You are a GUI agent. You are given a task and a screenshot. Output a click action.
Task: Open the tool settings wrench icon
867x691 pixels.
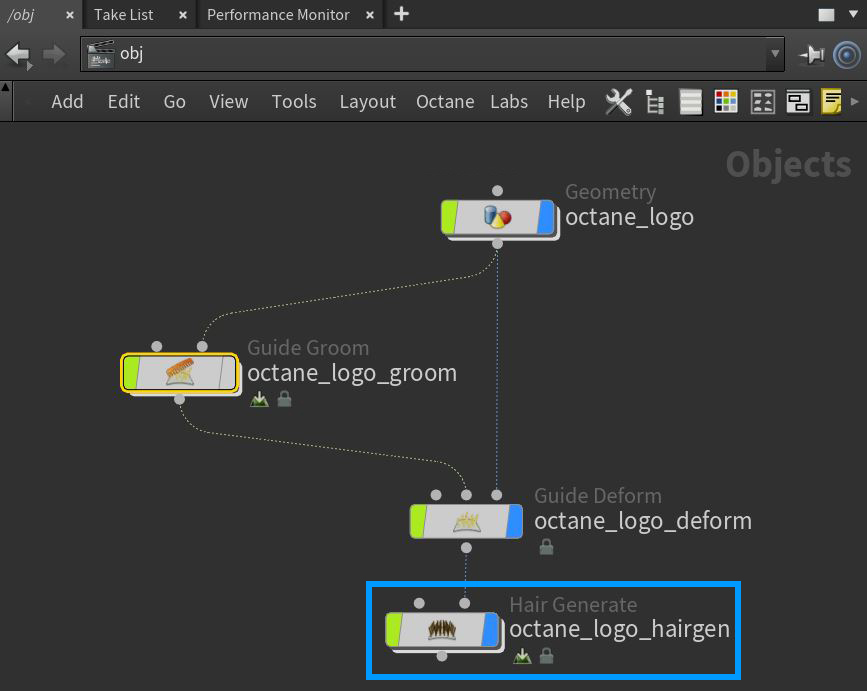[x=619, y=102]
